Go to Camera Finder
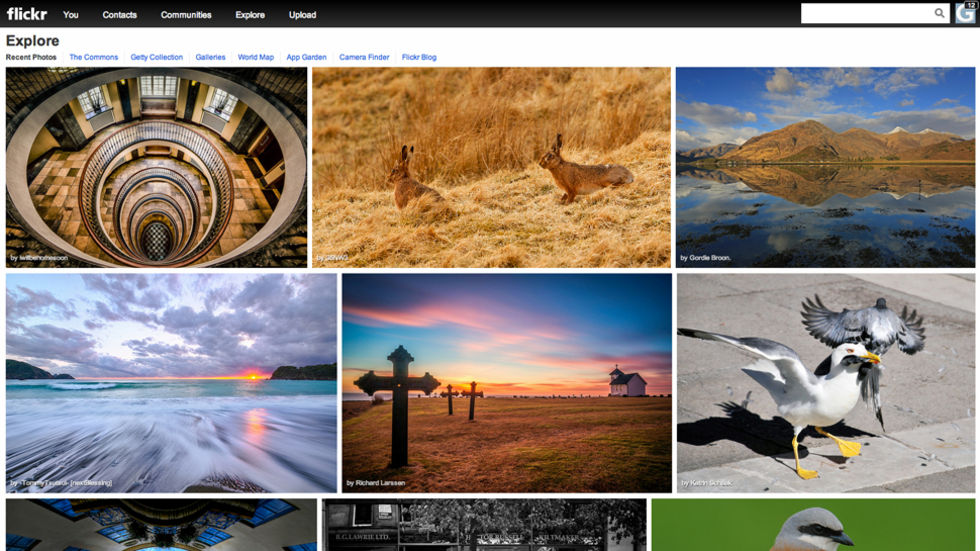The height and width of the screenshot is (551, 980). (x=364, y=57)
